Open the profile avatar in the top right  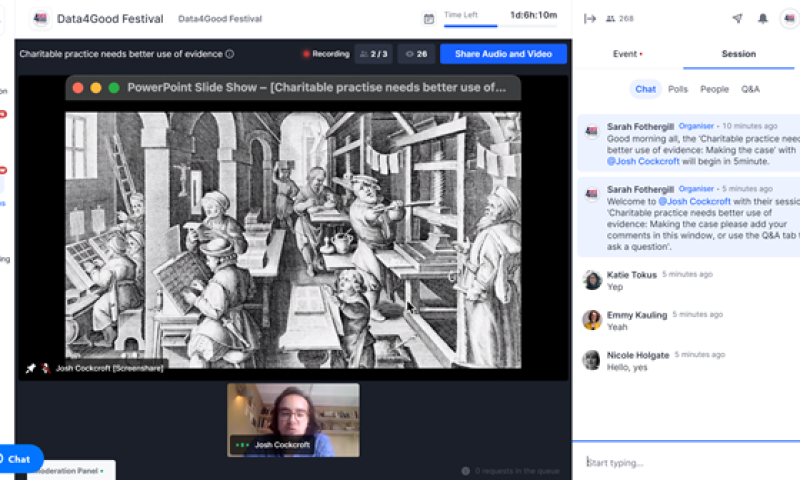point(789,18)
